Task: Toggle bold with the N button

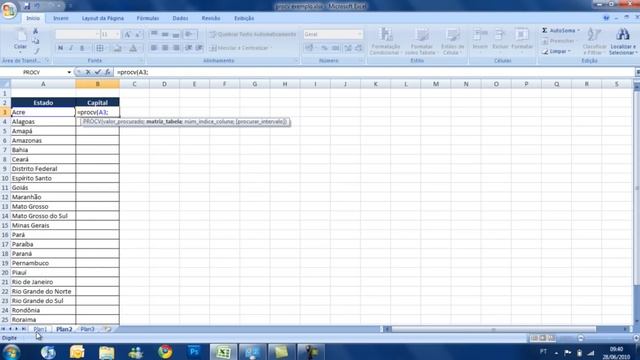Action: [x=60, y=48]
